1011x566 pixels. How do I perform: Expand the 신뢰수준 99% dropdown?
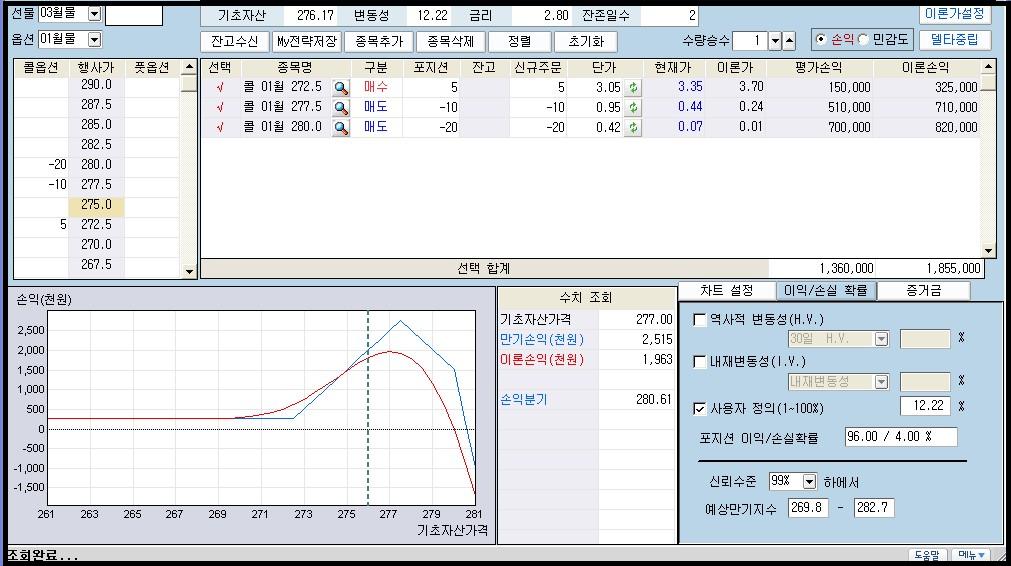pyautogui.click(x=809, y=481)
